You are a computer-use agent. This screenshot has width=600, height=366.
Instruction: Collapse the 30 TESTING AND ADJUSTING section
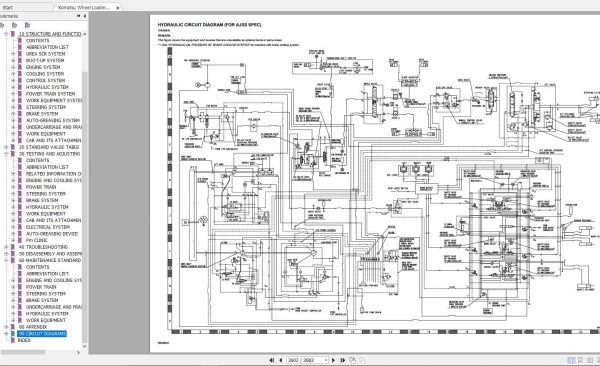pos(6,154)
